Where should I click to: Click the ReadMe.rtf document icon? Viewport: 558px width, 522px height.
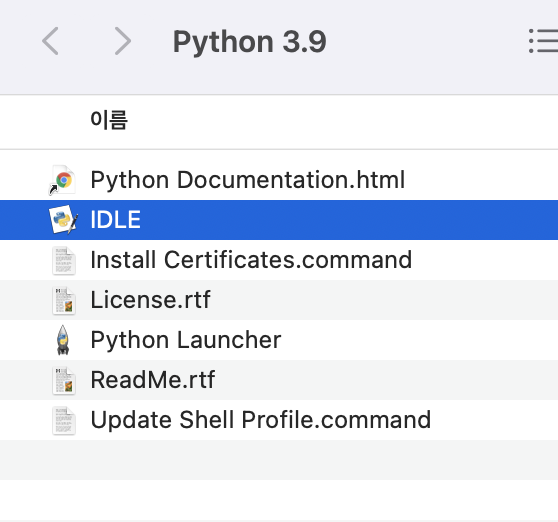64,380
